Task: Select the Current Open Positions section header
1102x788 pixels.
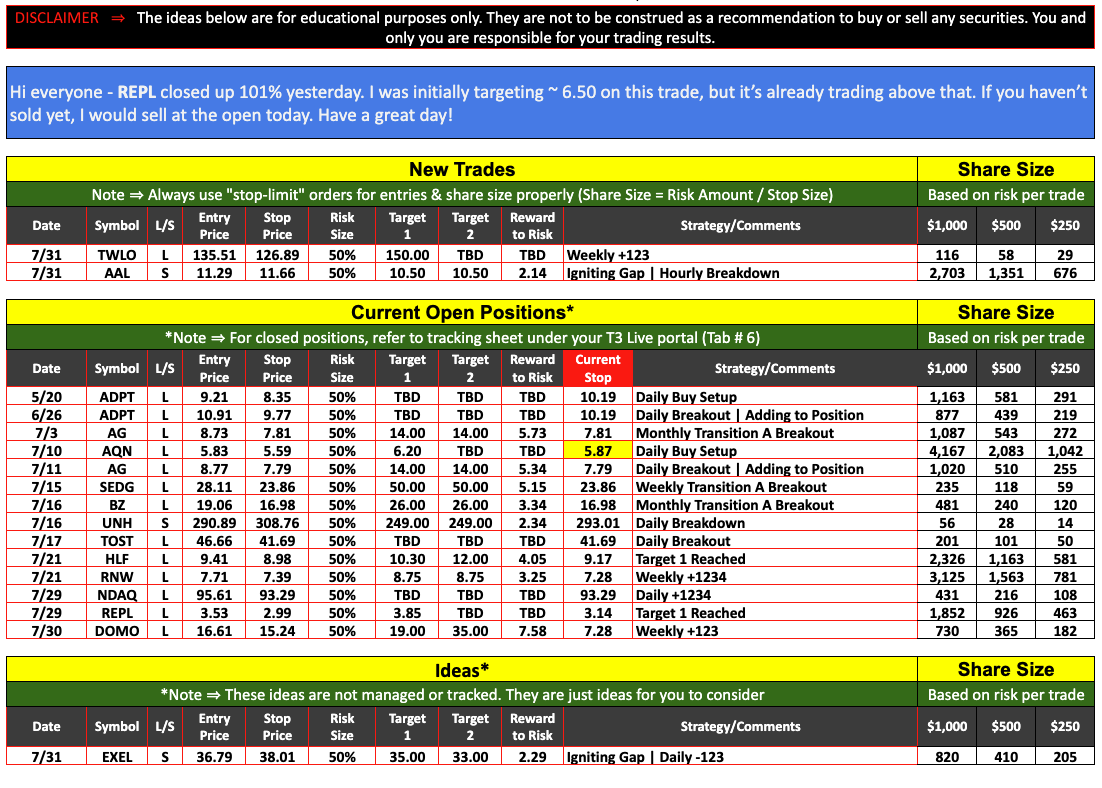Action: pos(461,312)
